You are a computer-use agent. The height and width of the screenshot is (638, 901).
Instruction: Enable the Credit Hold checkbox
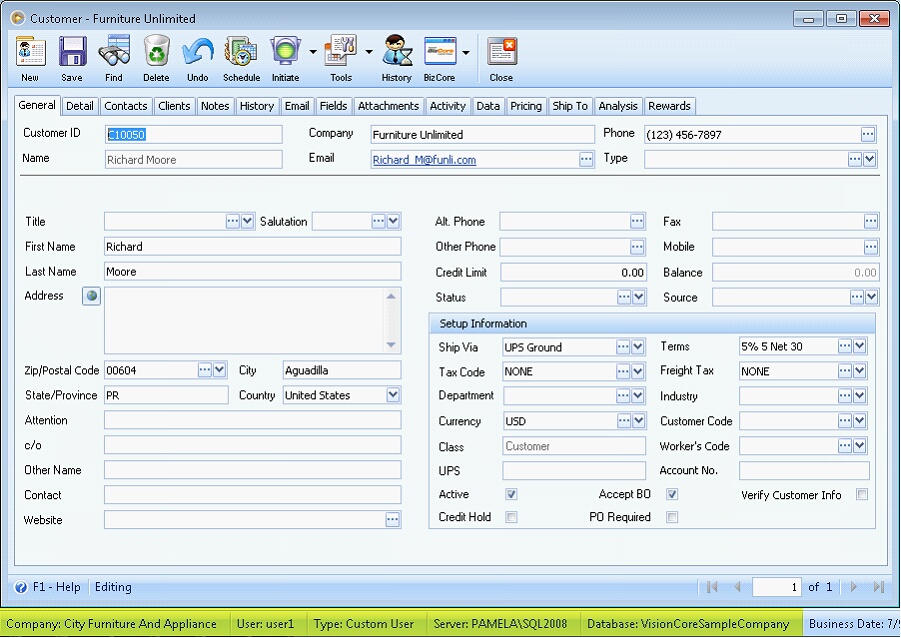coord(511,517)
